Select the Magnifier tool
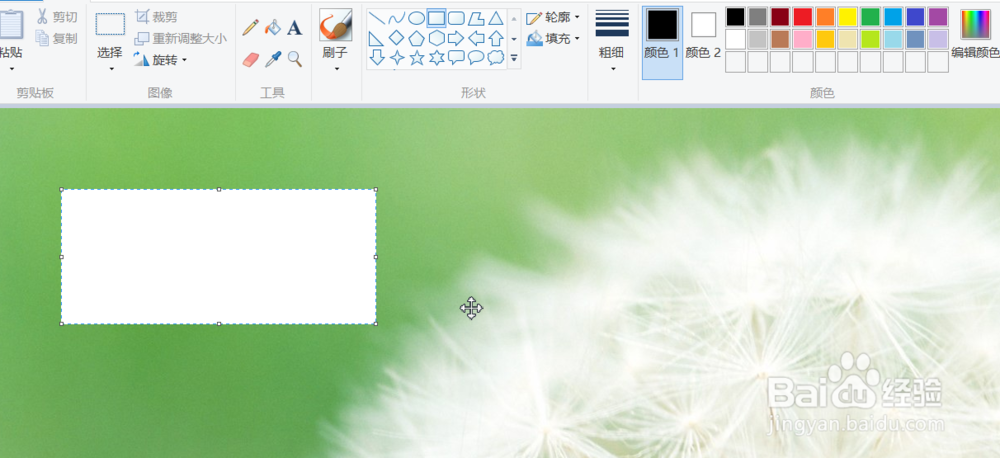1000x458 pixels. pyautogui.click(x=295, y=59)
